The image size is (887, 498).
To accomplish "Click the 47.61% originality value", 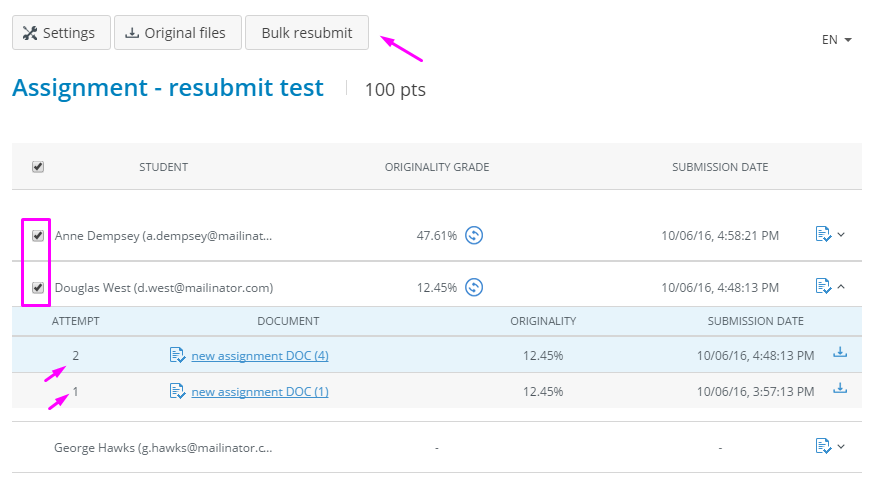I will tap(437, 236).
